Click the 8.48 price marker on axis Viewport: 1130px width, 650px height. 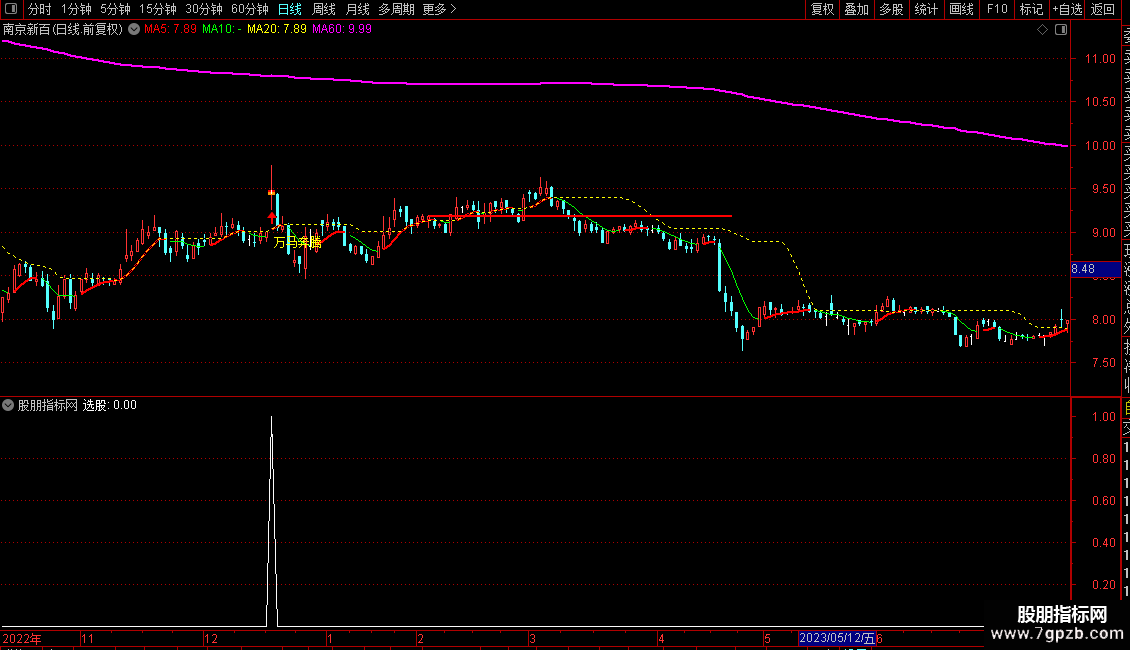pyautogui.click(x=1095, y=269)
